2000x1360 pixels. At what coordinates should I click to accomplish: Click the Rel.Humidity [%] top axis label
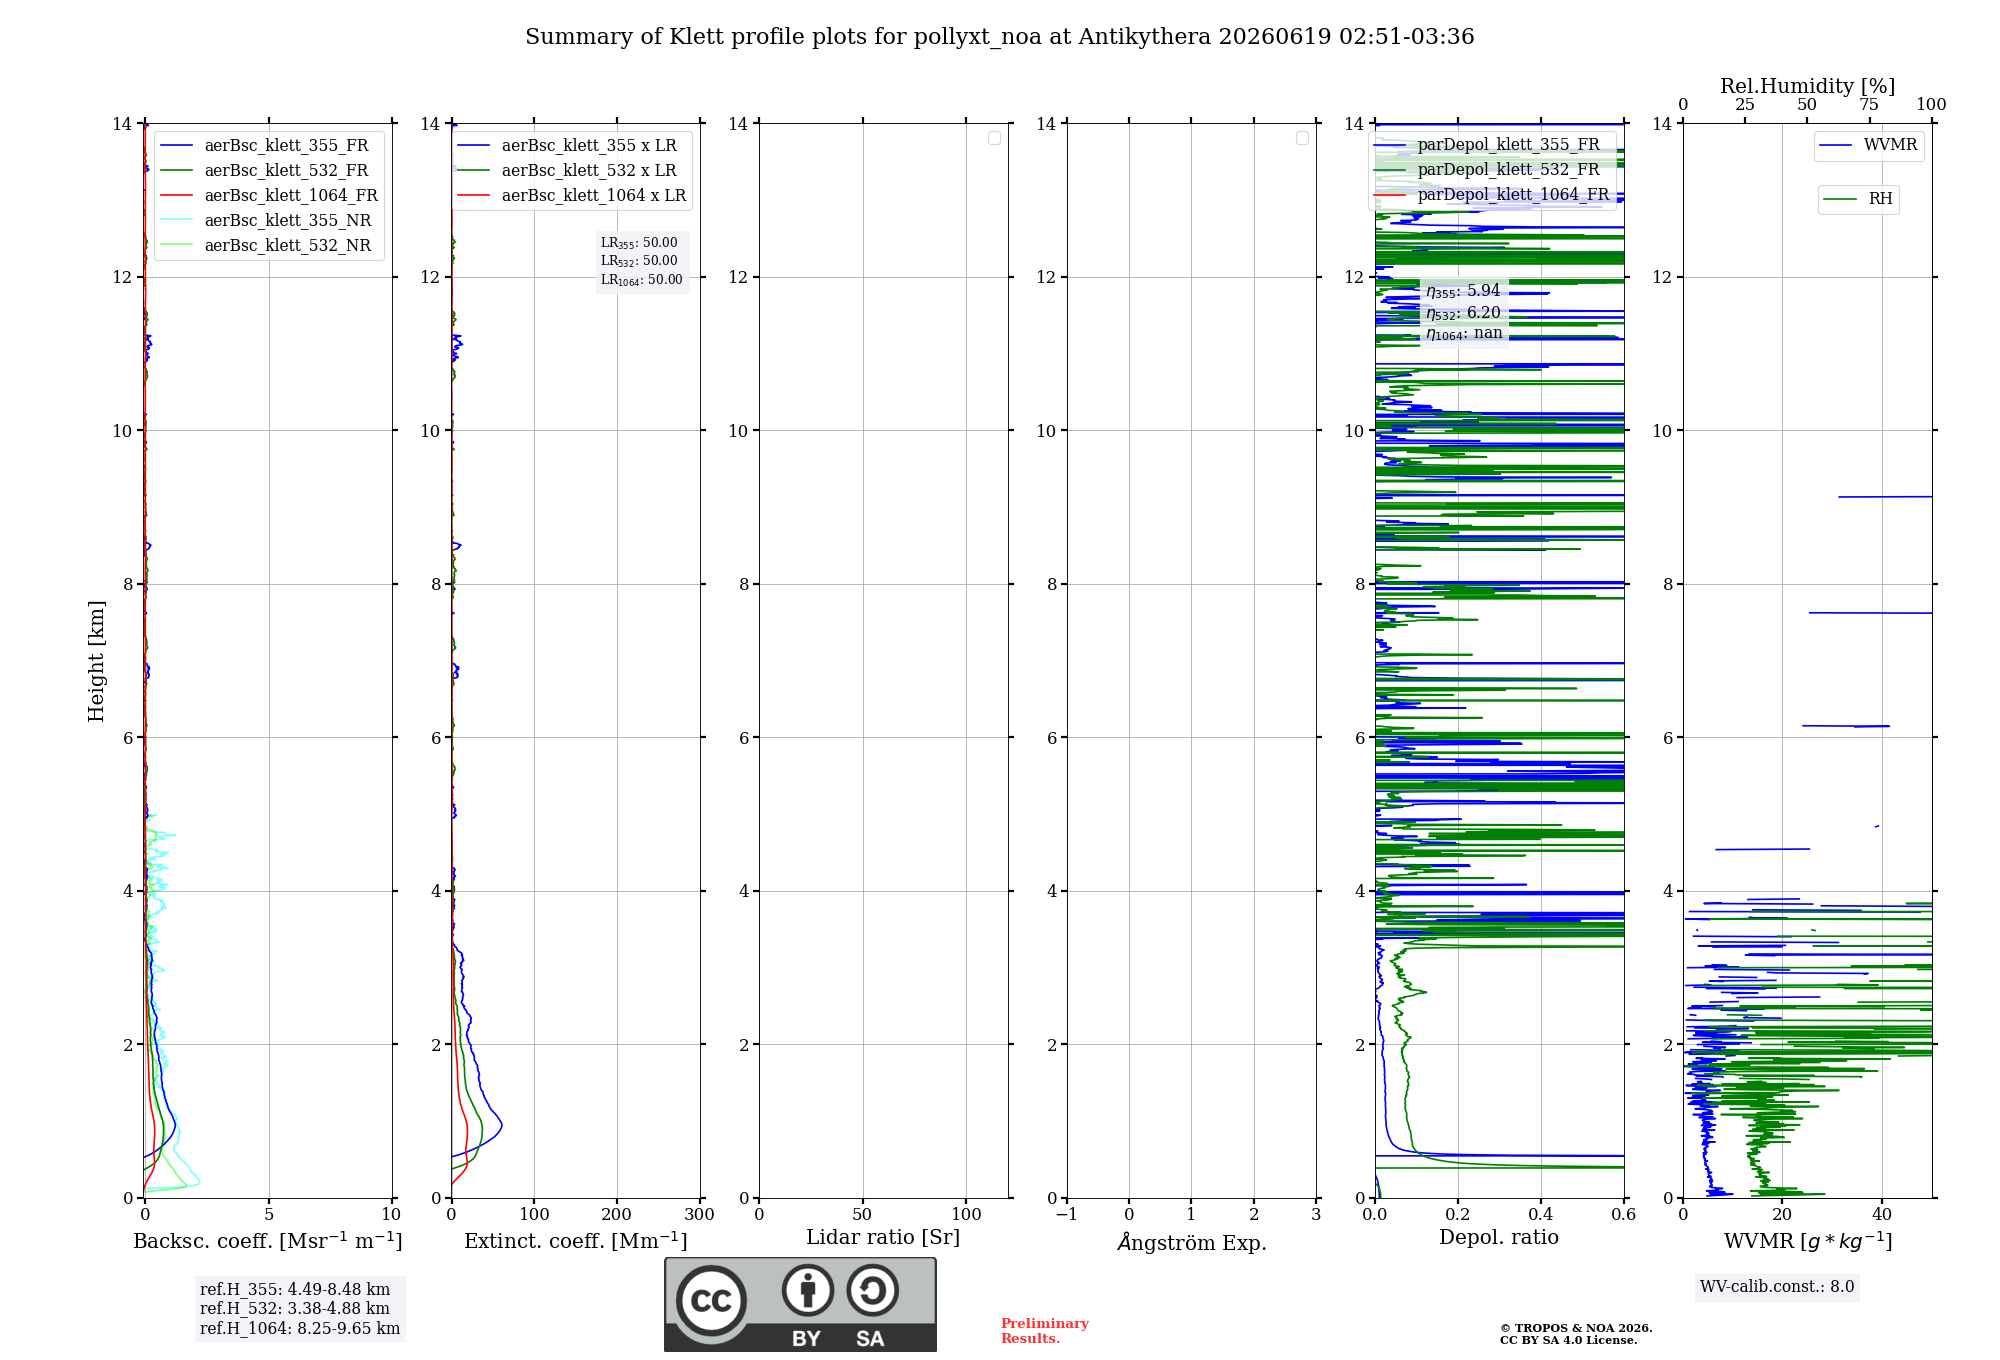tap(1808, 86)
